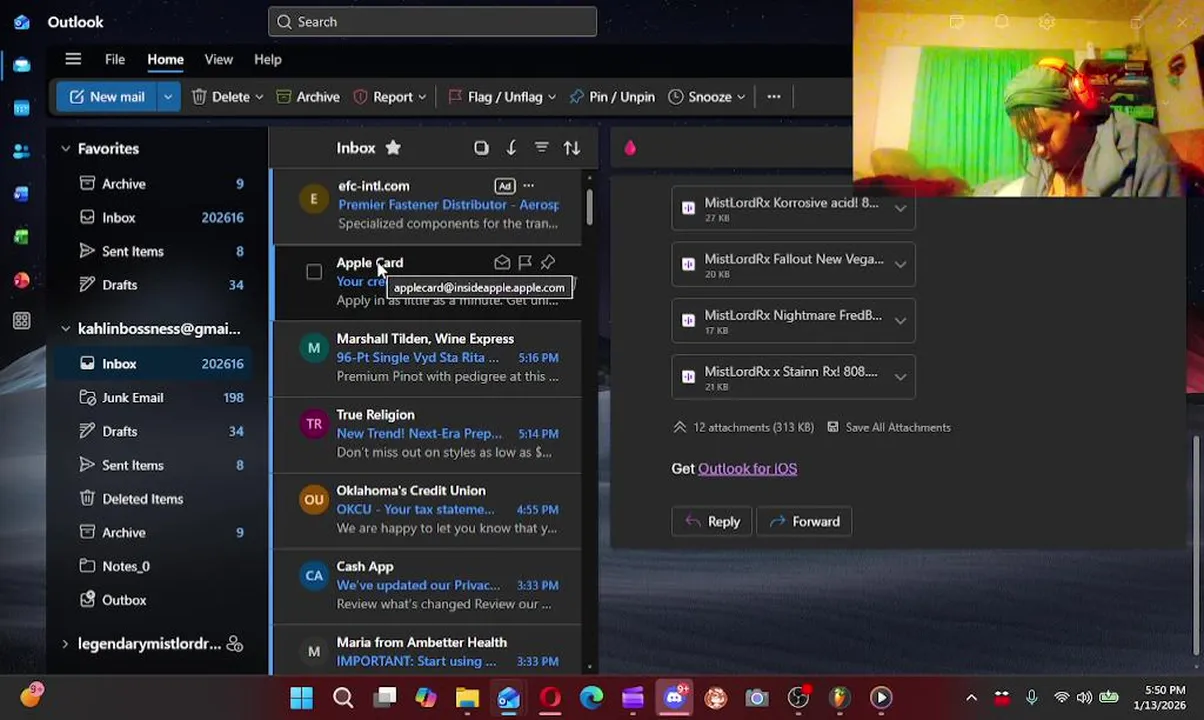Expand the legendarymistlordr account
1204x720 pixels.
[x=66, y=644]
